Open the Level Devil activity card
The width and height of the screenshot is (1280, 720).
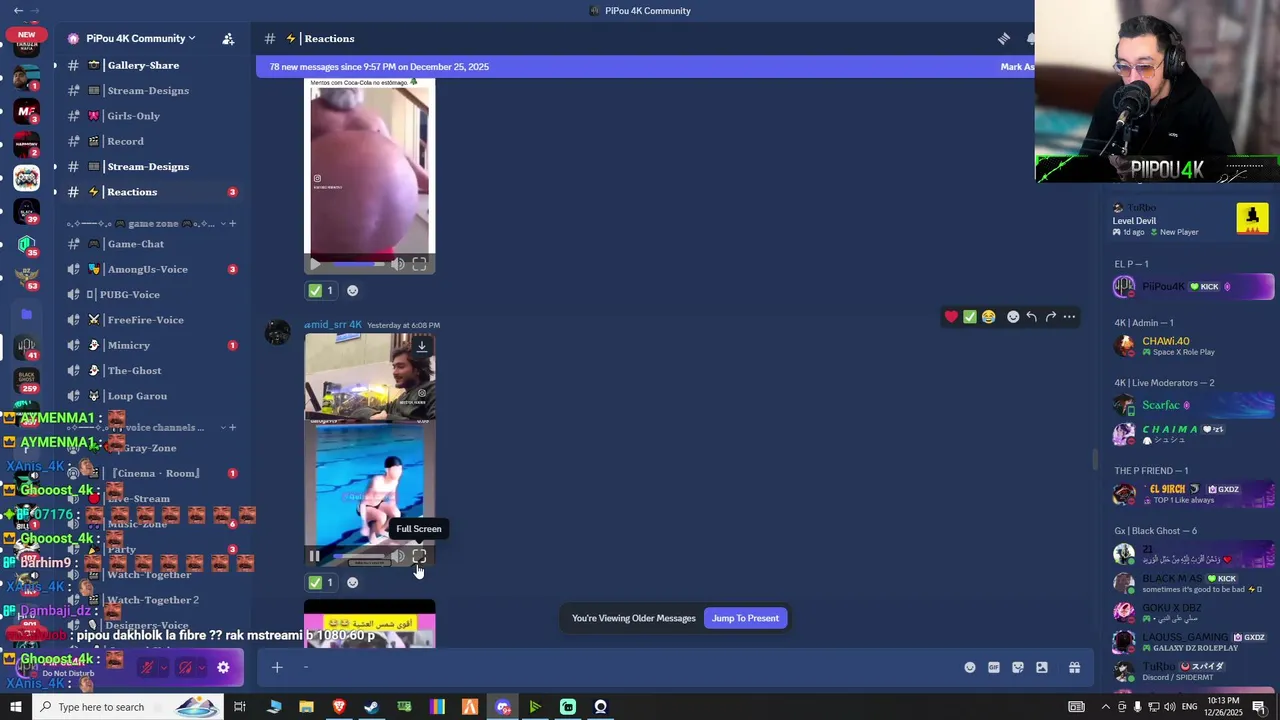tap(1190, 220)
